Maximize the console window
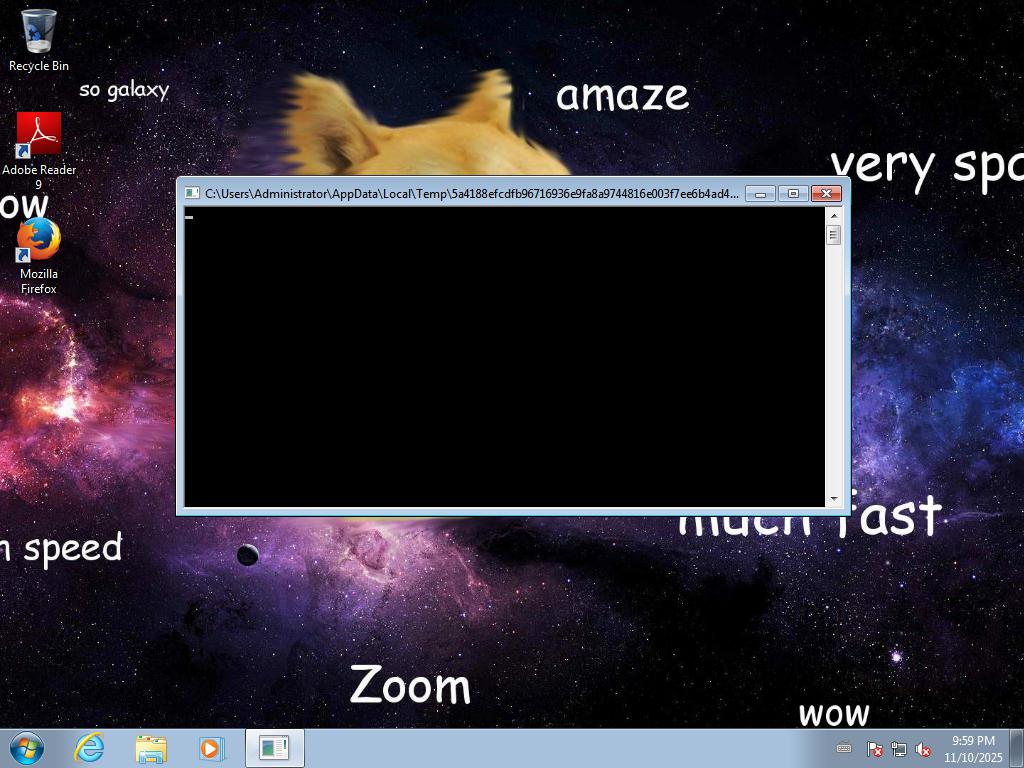The height and width of the screenshot is (768, 1024). [x=793, y=193]
